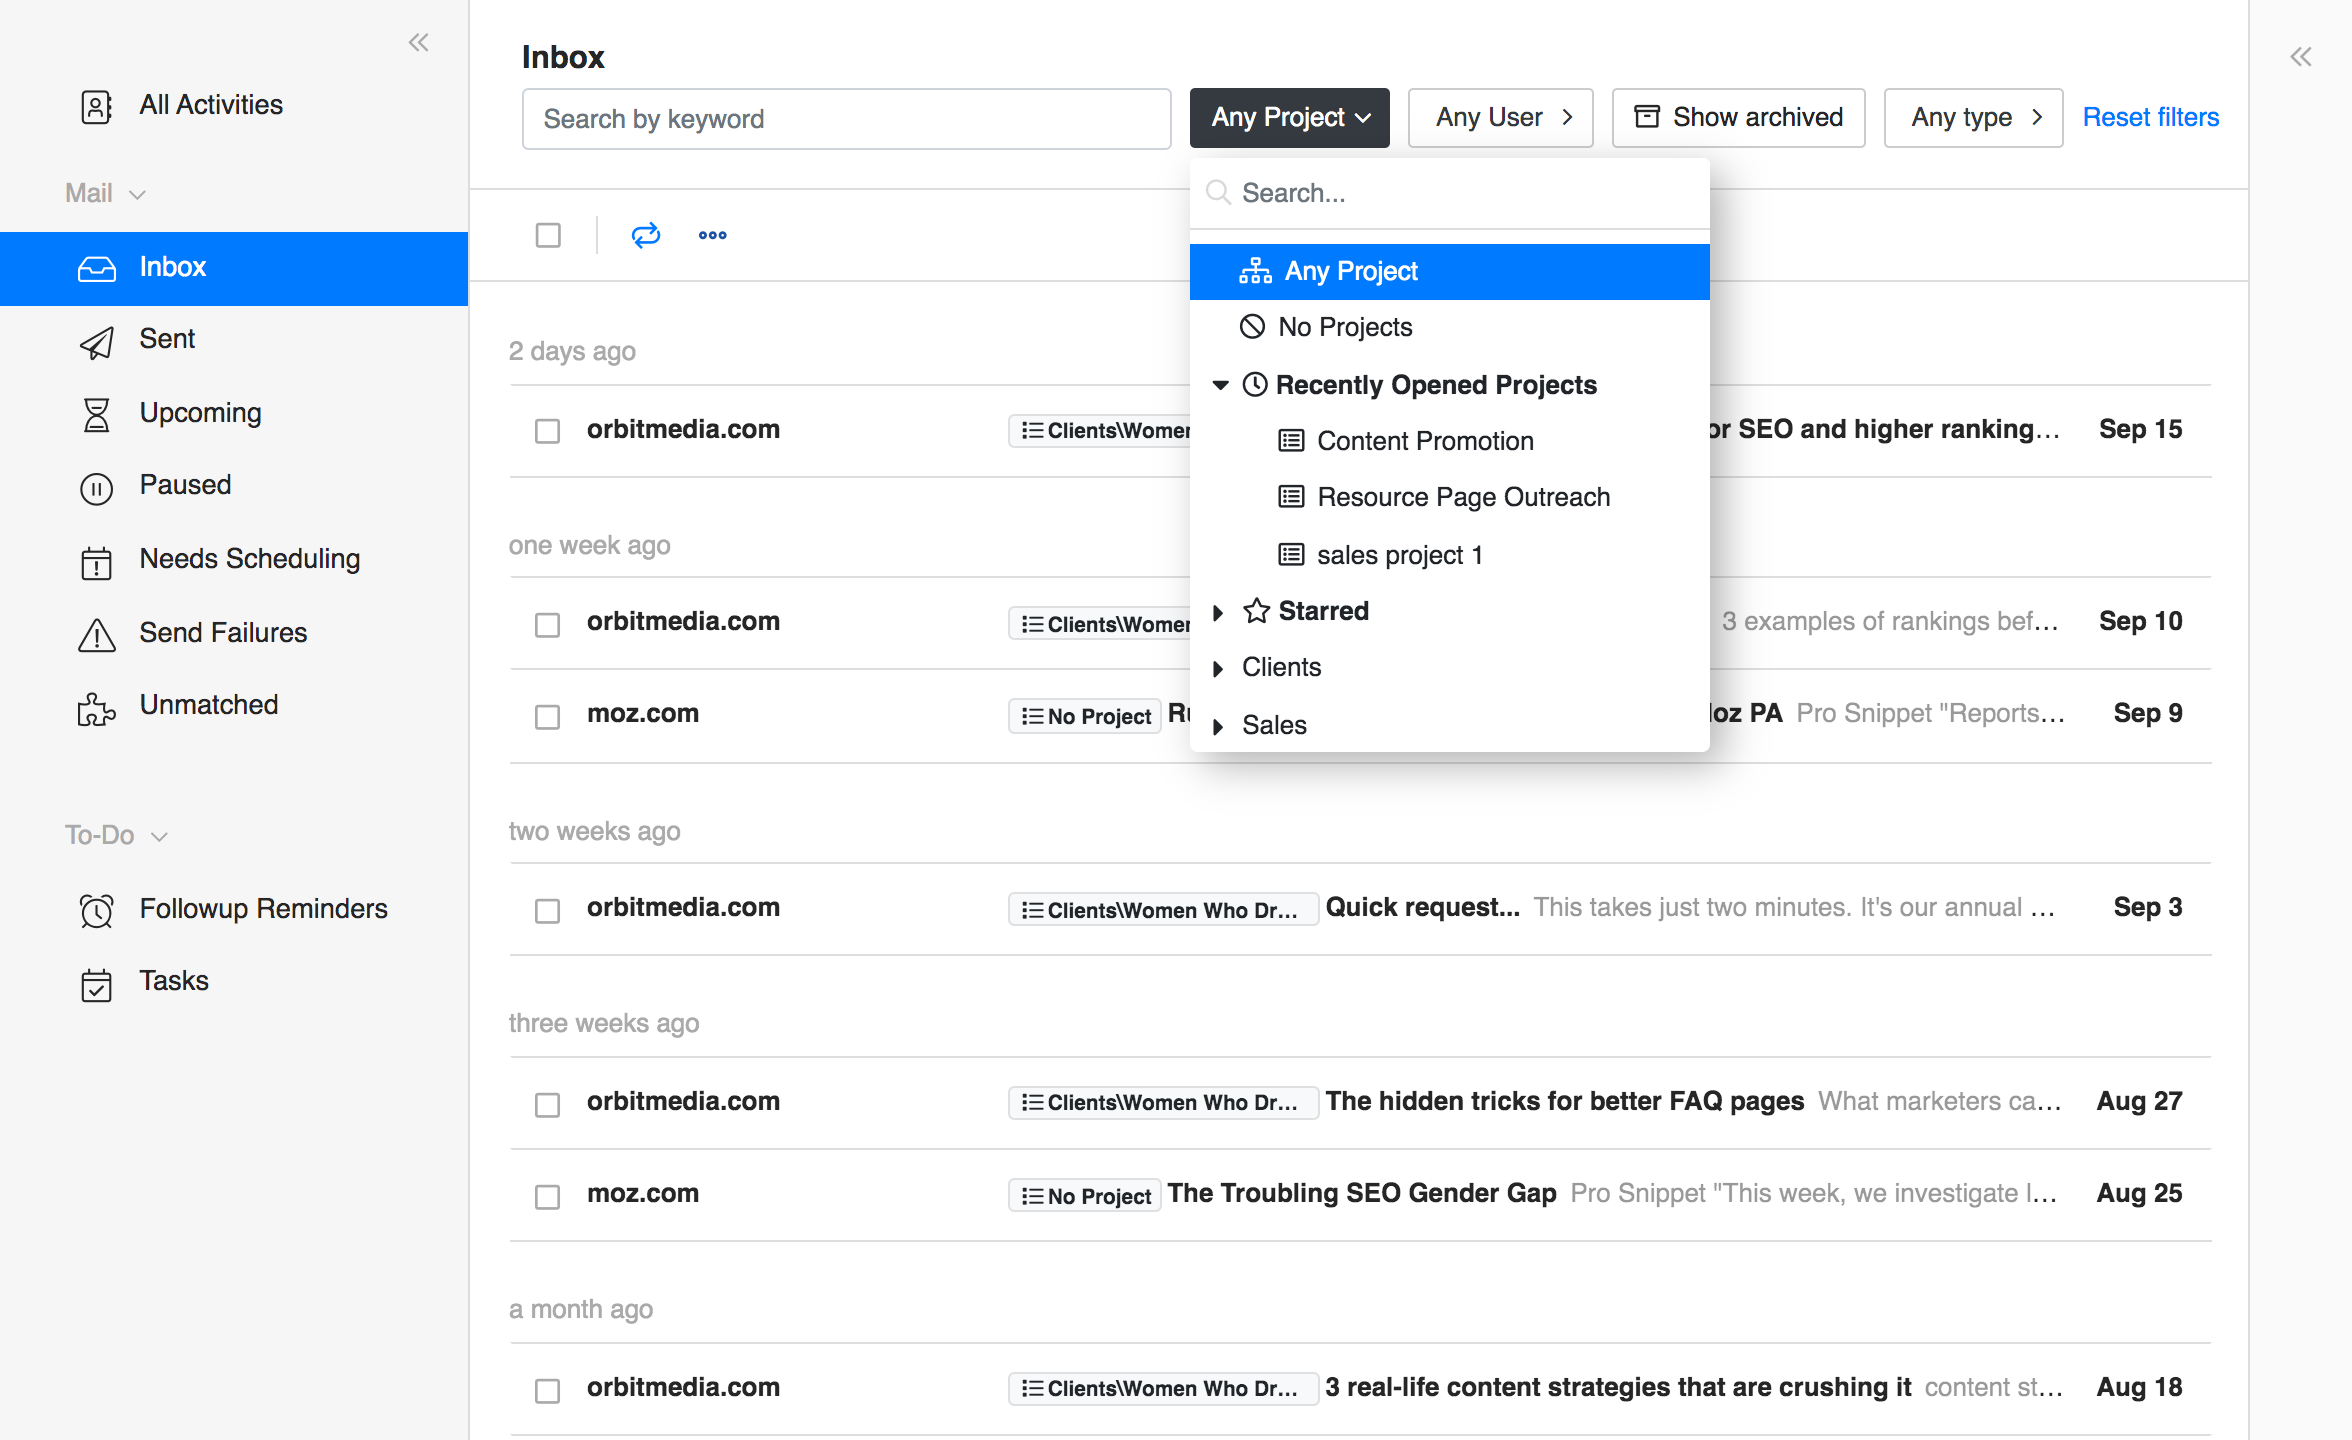Expand the Clients project folder
This screenshot has height=1440, width=2352.
[x=1218, y=668]
